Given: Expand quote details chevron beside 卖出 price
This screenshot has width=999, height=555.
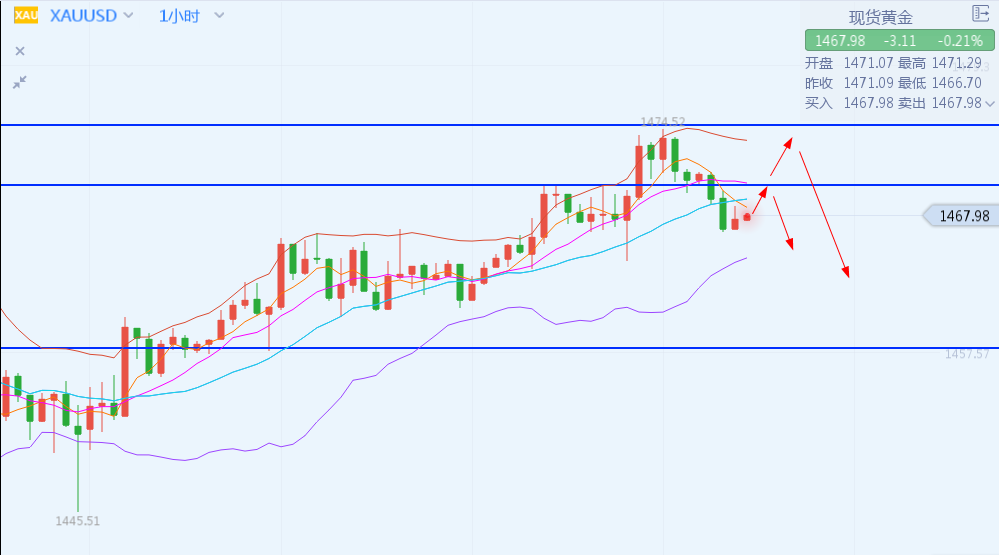Looking at the screenshot, I should (x=990, y=103).
